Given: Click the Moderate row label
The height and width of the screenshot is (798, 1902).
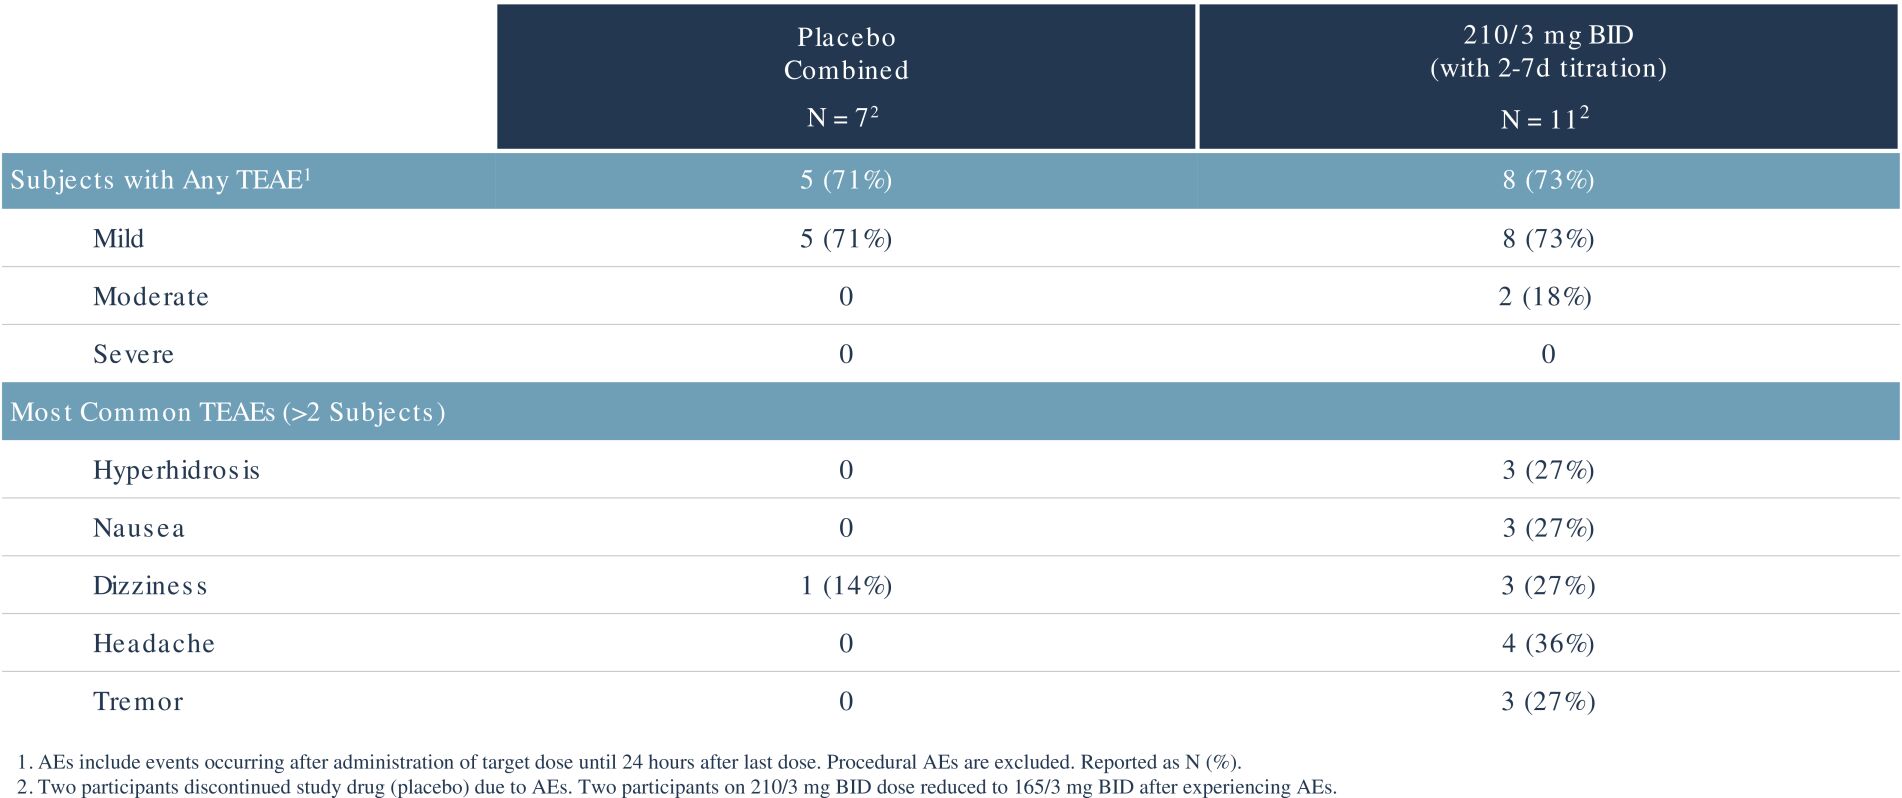Looking at the screenshot, I should pos(151,297).
